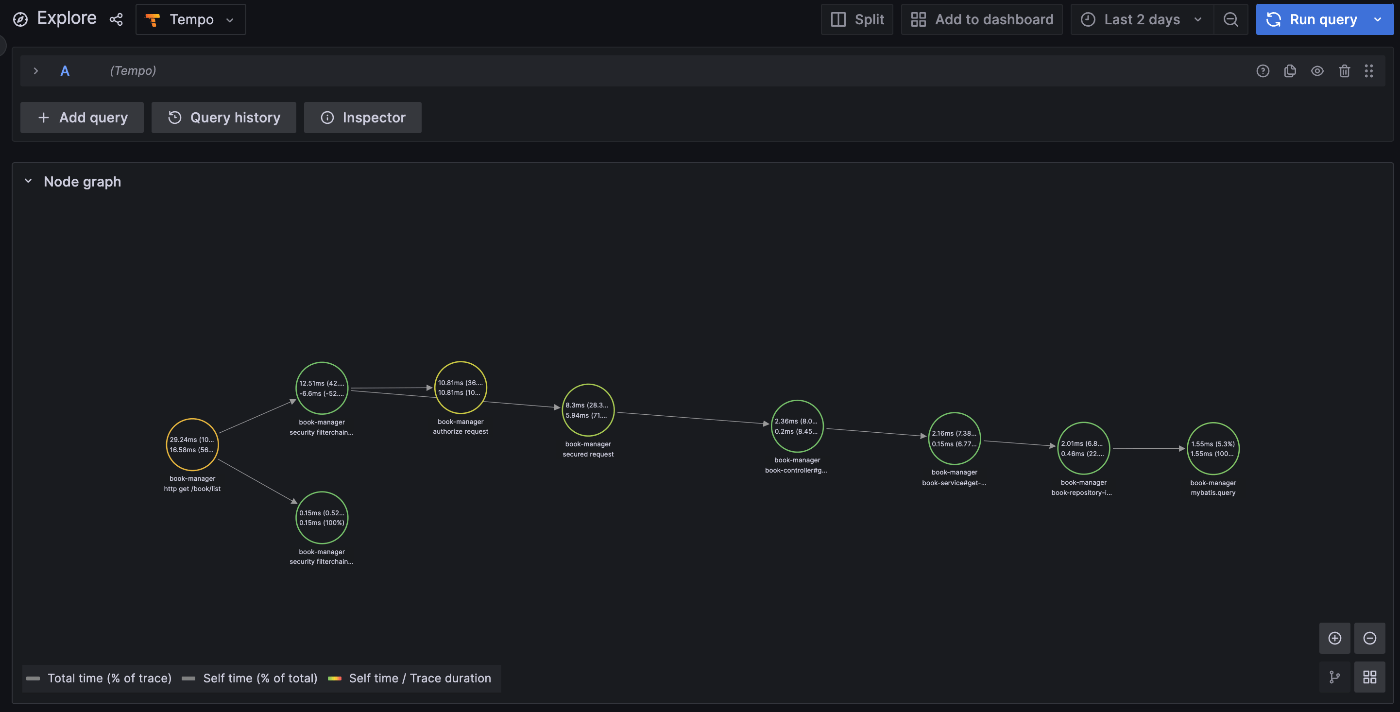Delete query A with trash icon
The width and height of the screenshot is (1400, 712).
click(x=1344, y=71)
